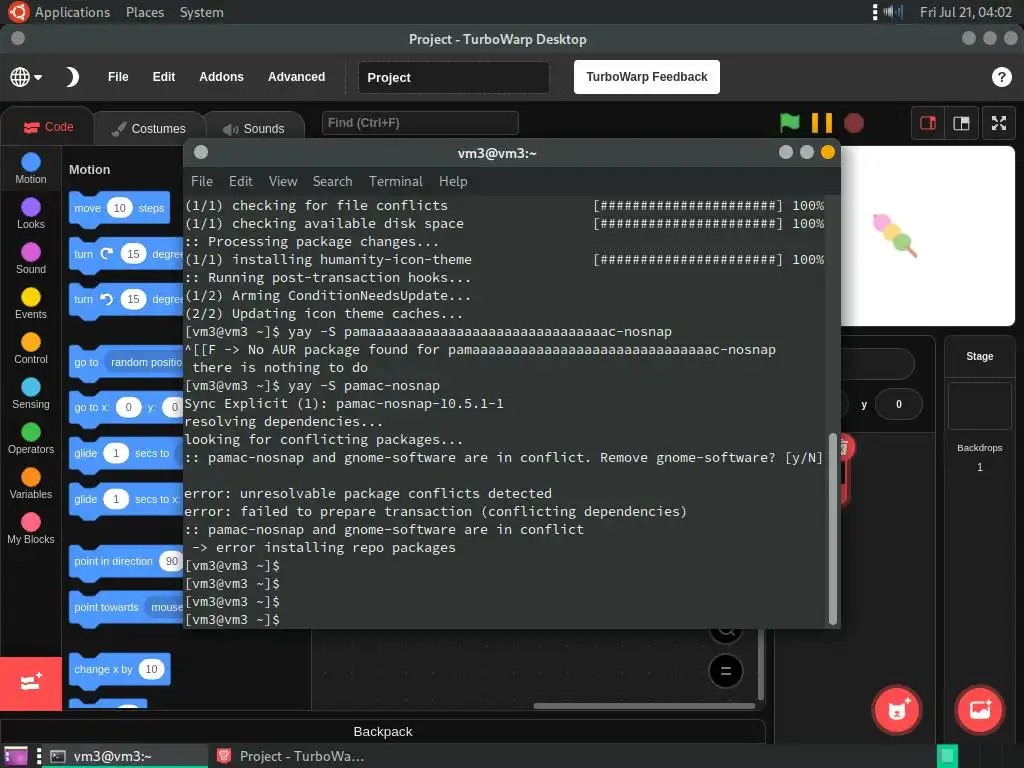Switch to large stage layout
This screenshot has height=768, width=1024.
click(x=961, y=123)
